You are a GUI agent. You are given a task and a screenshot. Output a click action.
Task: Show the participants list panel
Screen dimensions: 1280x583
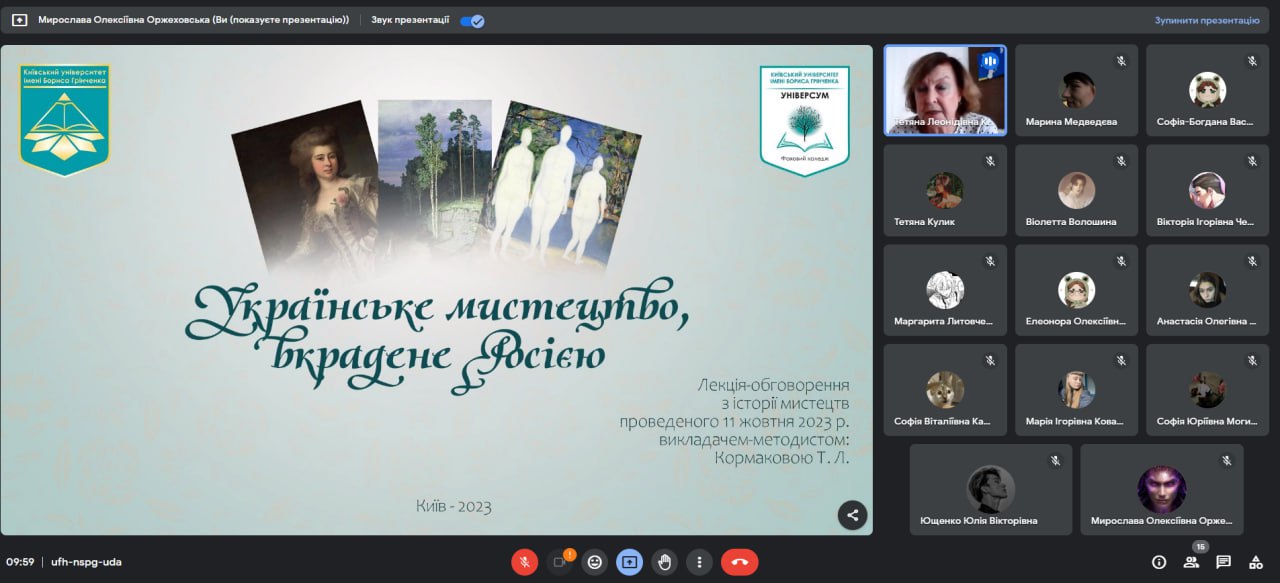coord(1191,562)
